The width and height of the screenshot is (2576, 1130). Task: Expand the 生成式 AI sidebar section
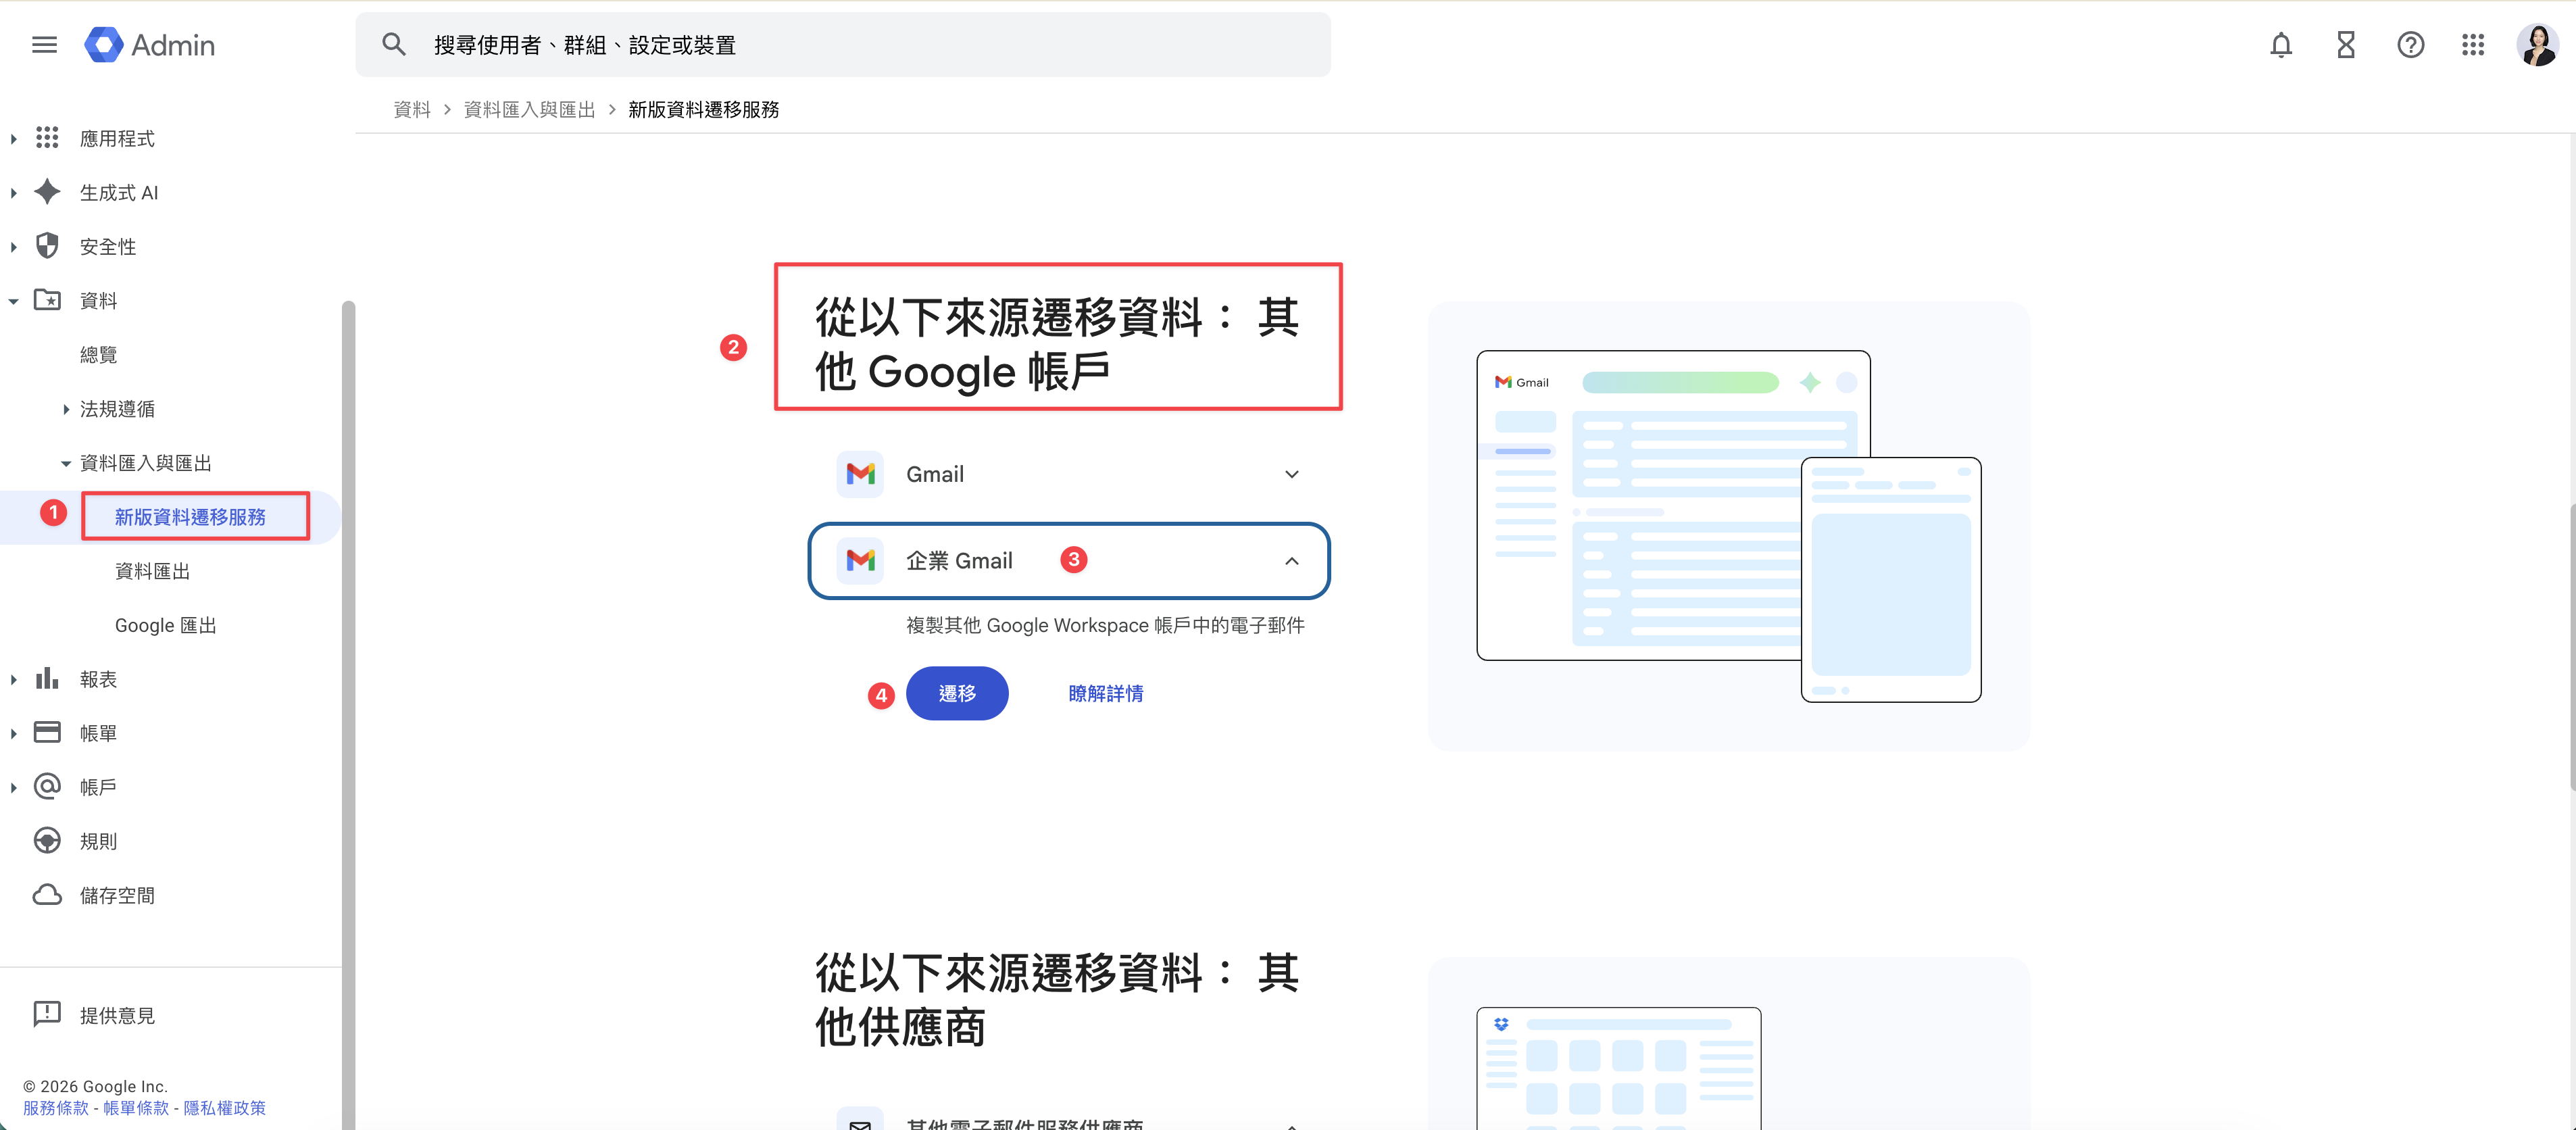14,193
